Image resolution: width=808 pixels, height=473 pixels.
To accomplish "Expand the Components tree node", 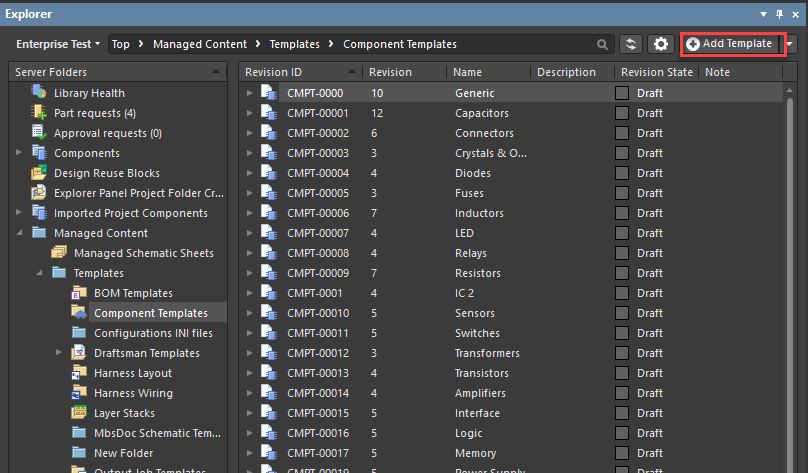I will (19, 153).
